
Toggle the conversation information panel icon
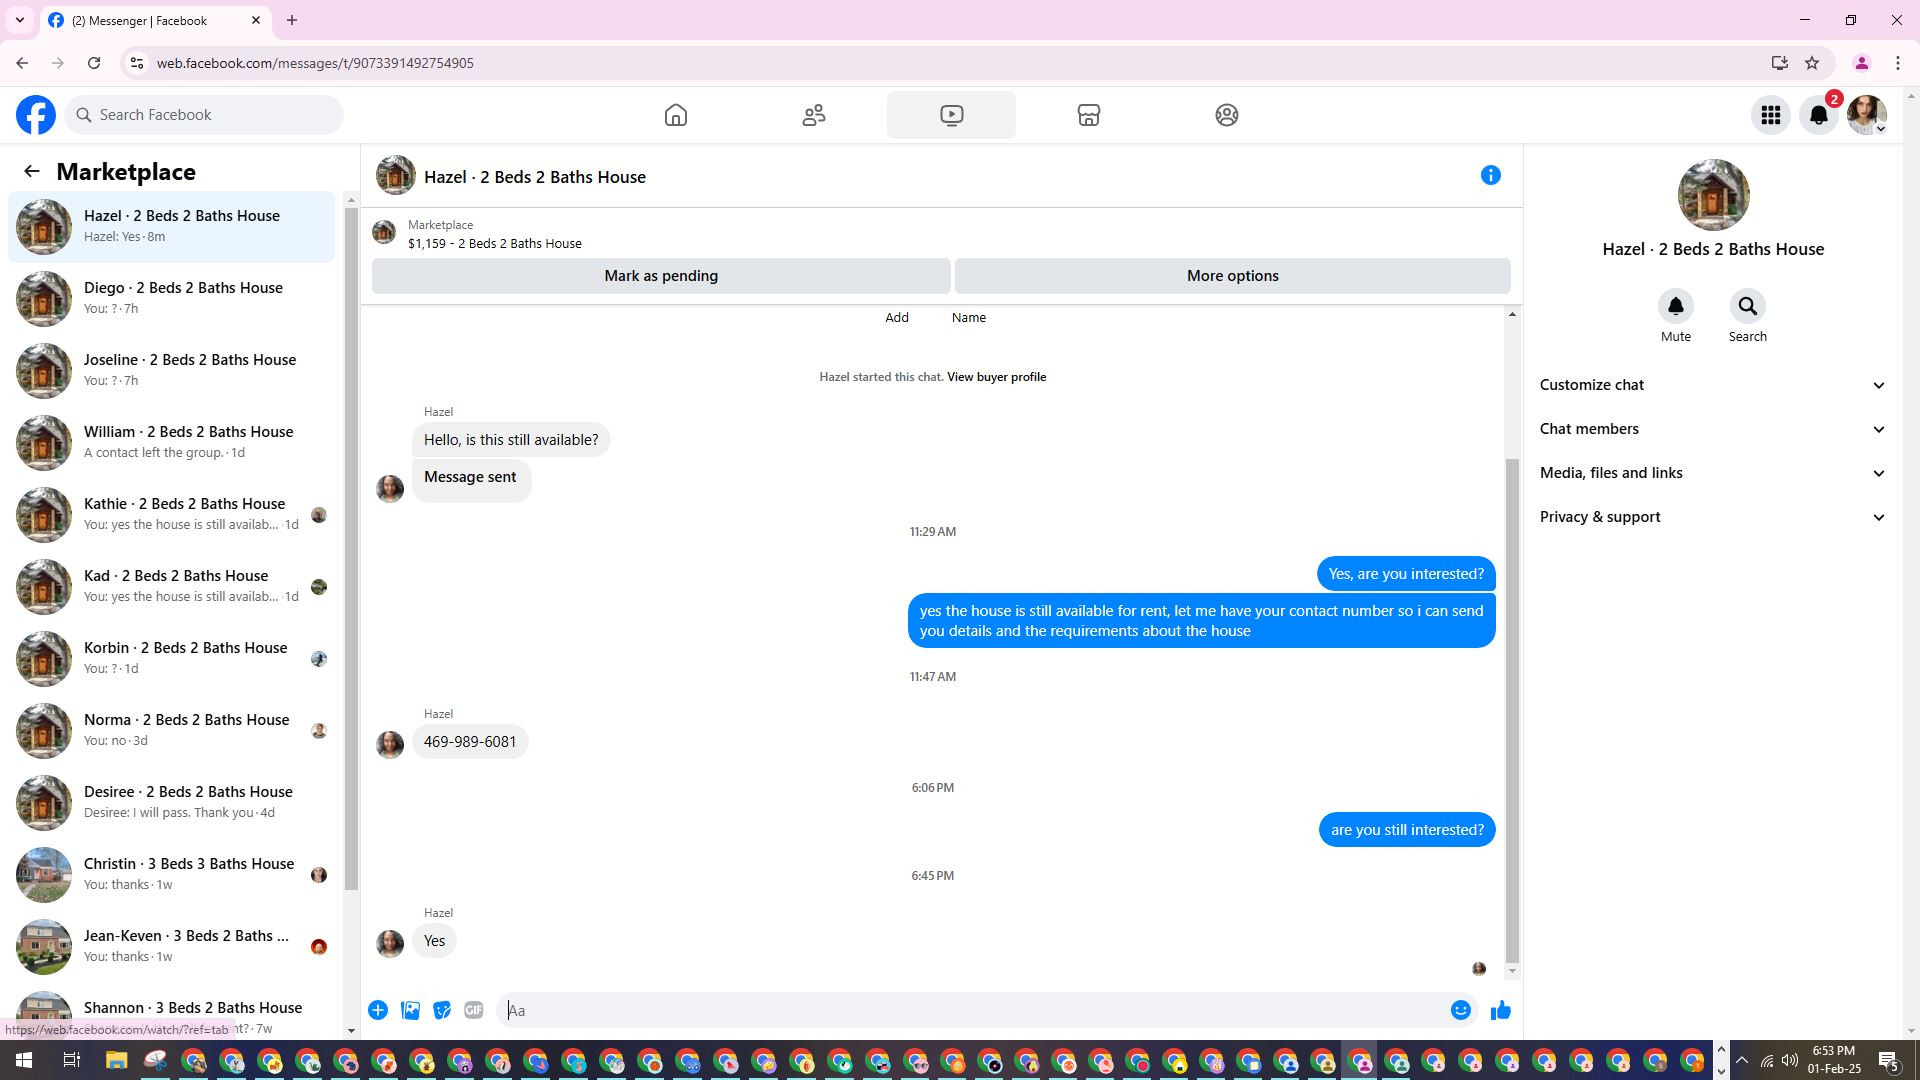(x=1491, y=176)
